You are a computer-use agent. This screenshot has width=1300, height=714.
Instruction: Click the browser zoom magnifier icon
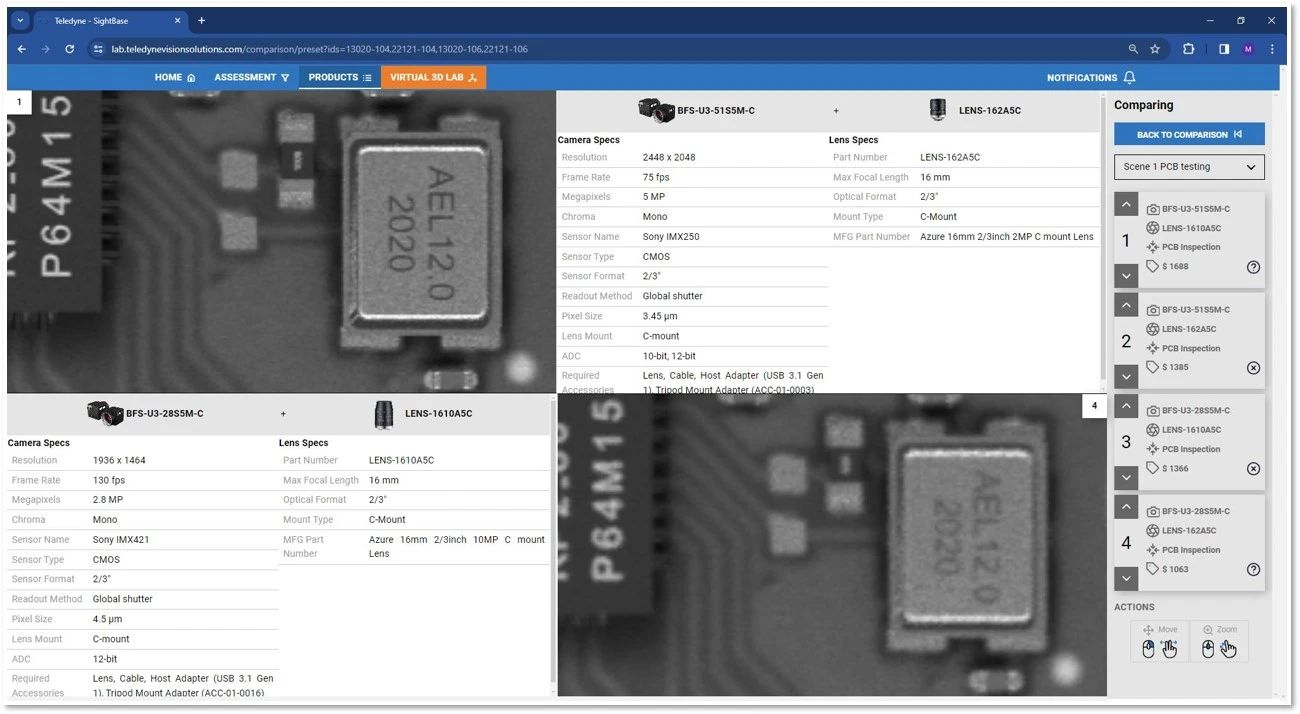pos(1133,49)
